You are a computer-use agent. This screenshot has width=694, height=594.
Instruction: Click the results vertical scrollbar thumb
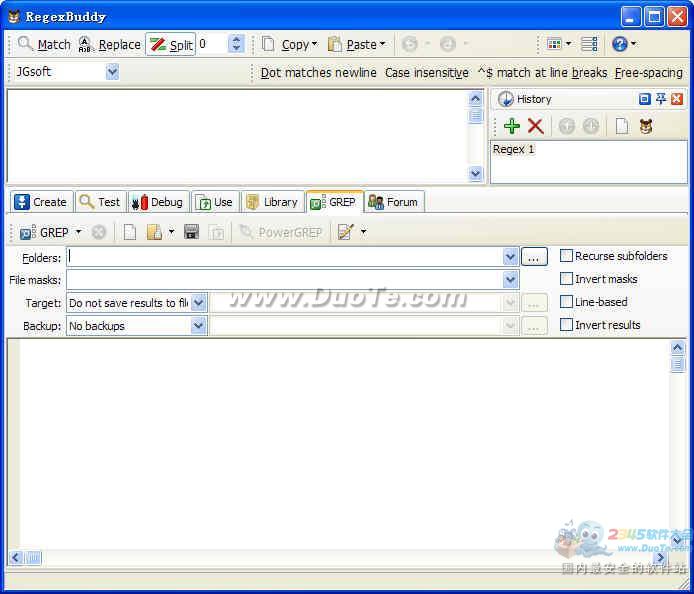678,364
